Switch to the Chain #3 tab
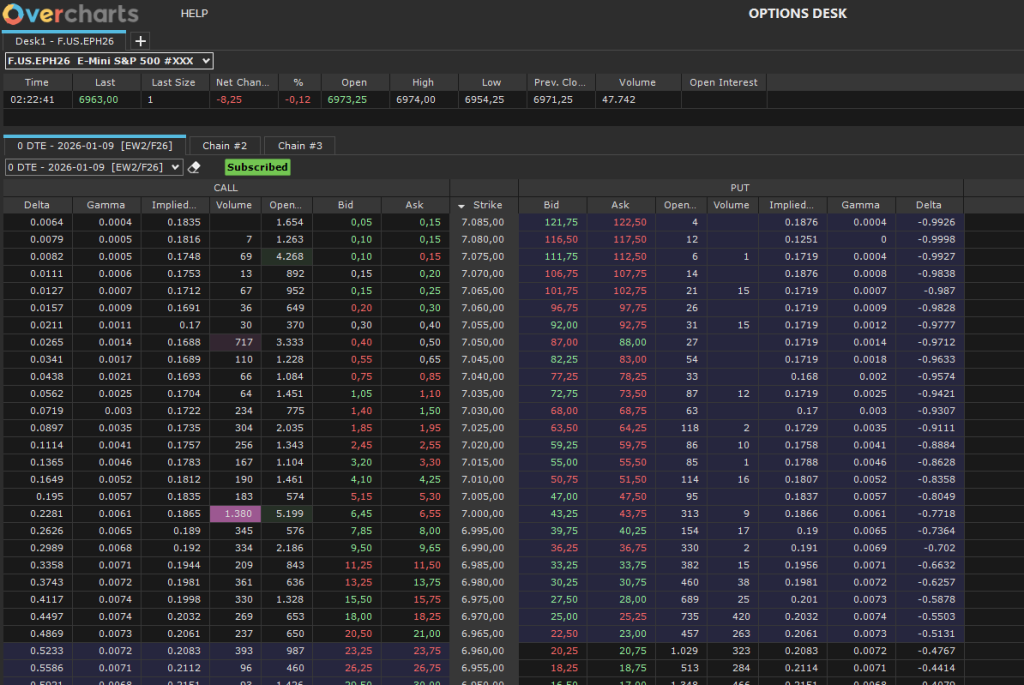 coord(299,146)
